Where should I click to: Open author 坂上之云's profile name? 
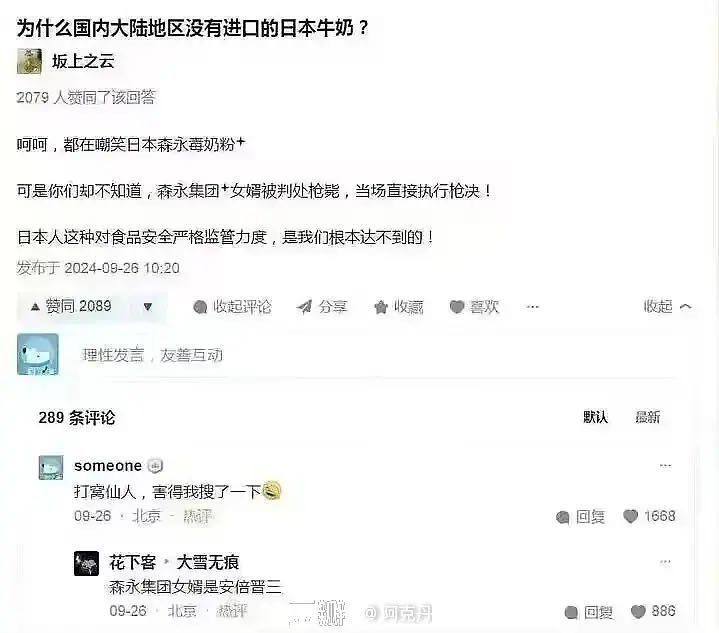click(83, 61)
